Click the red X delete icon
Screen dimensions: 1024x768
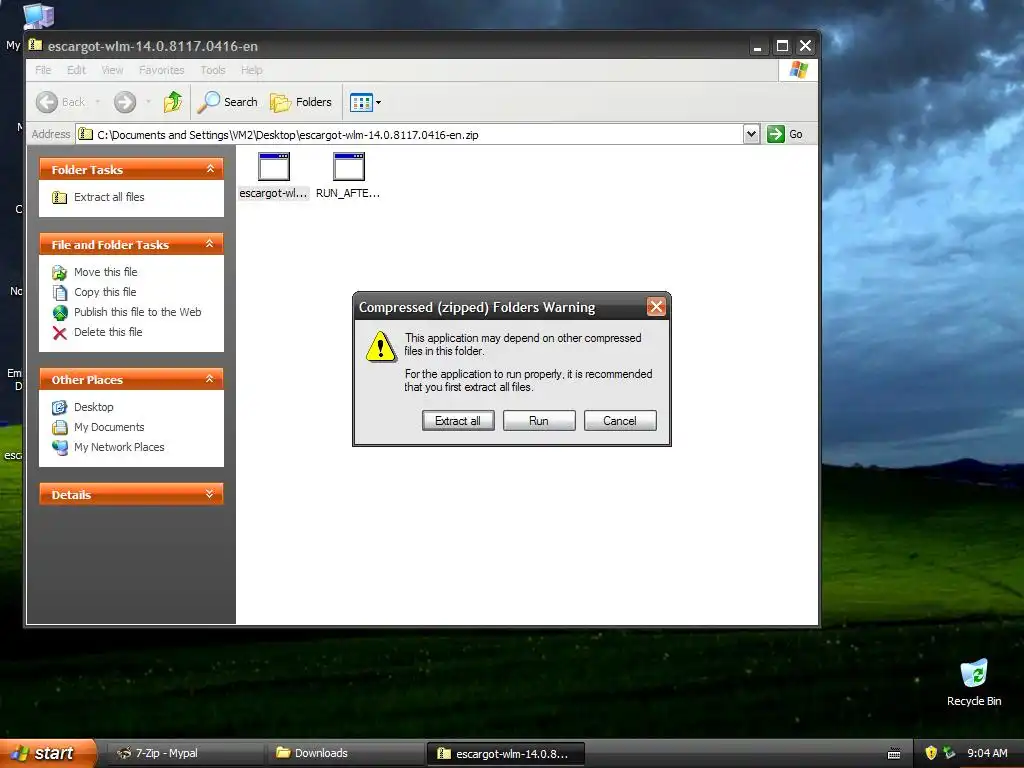[59, 333]
